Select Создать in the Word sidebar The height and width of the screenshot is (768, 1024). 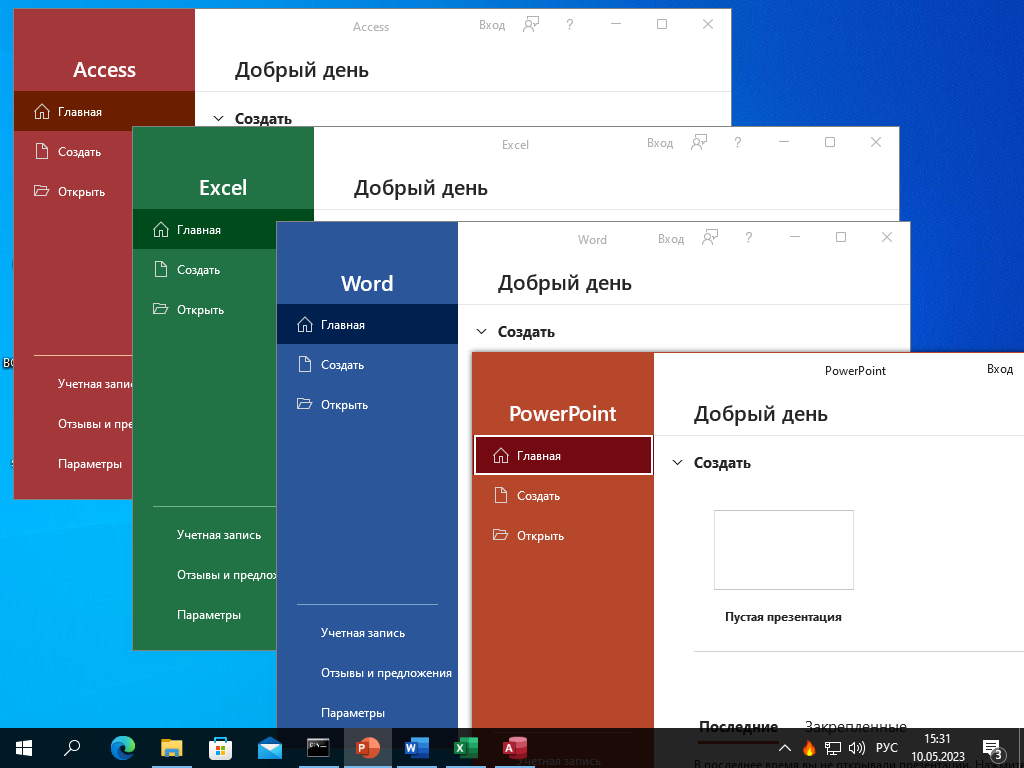(368, 365)
